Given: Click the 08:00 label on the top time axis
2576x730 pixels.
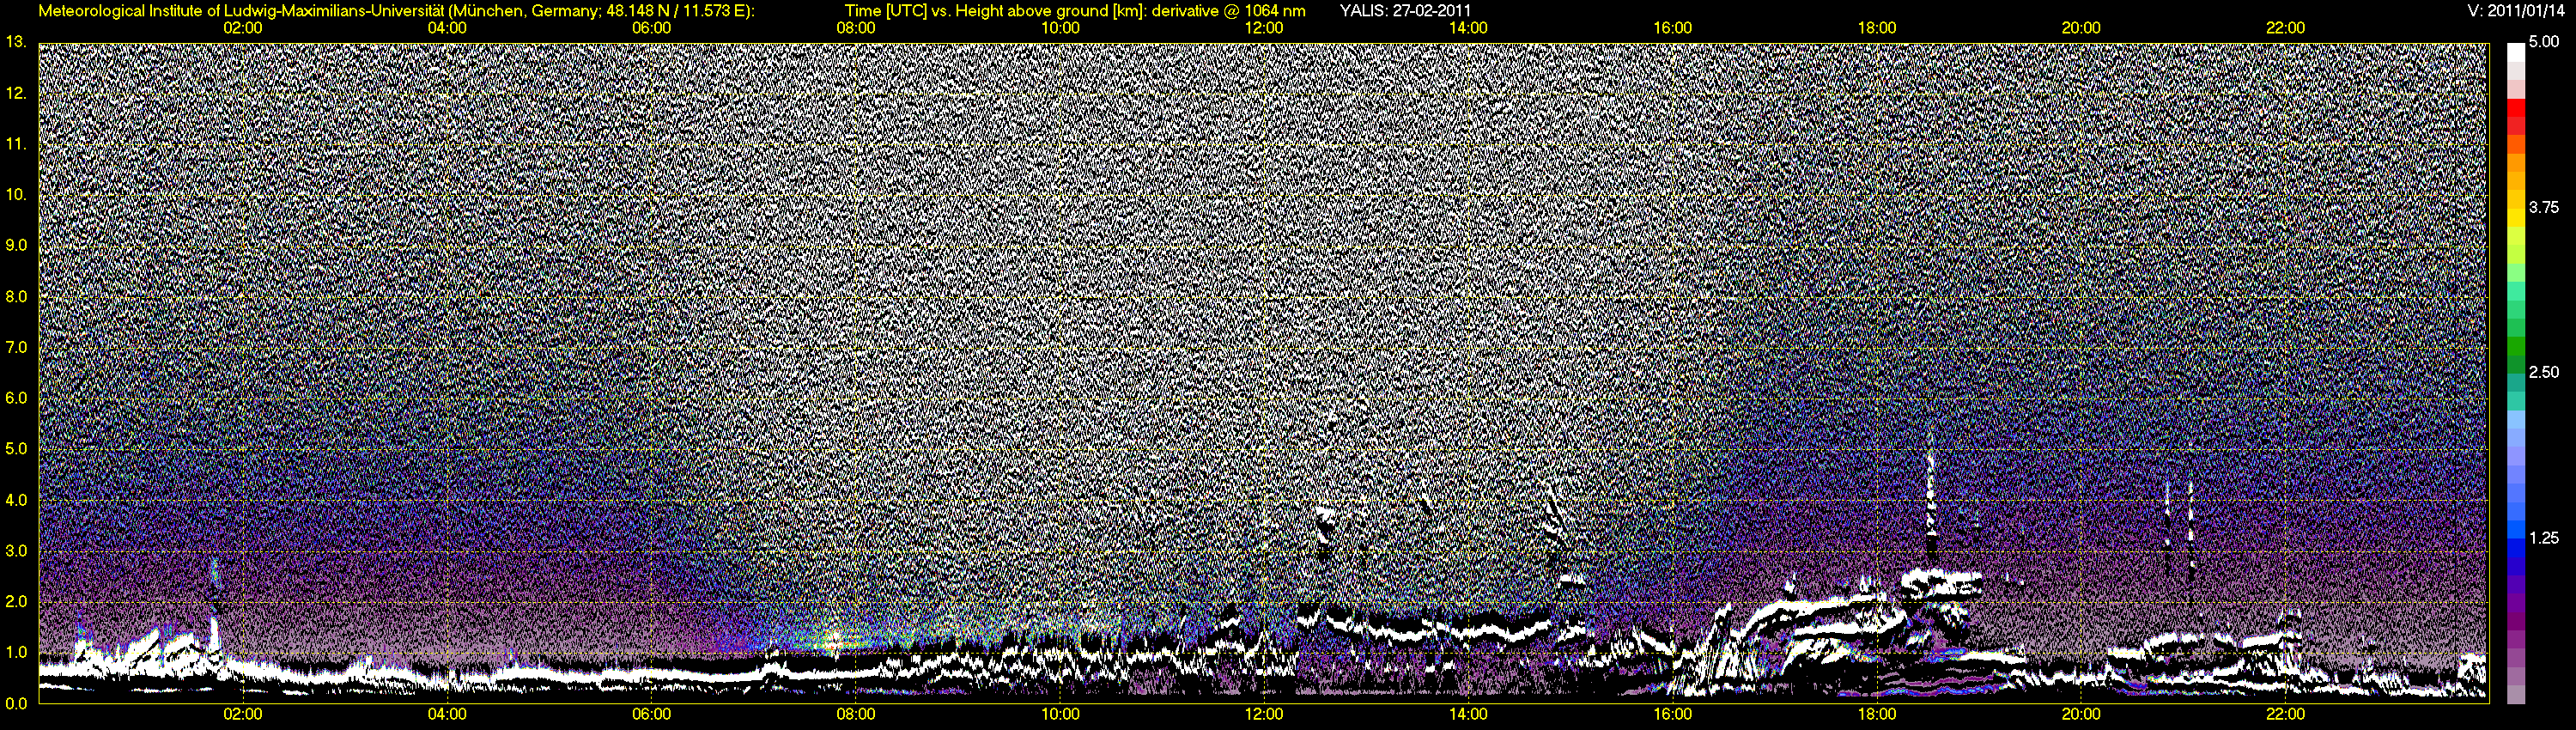Looking at the screenshot, I should click(856, 28).
